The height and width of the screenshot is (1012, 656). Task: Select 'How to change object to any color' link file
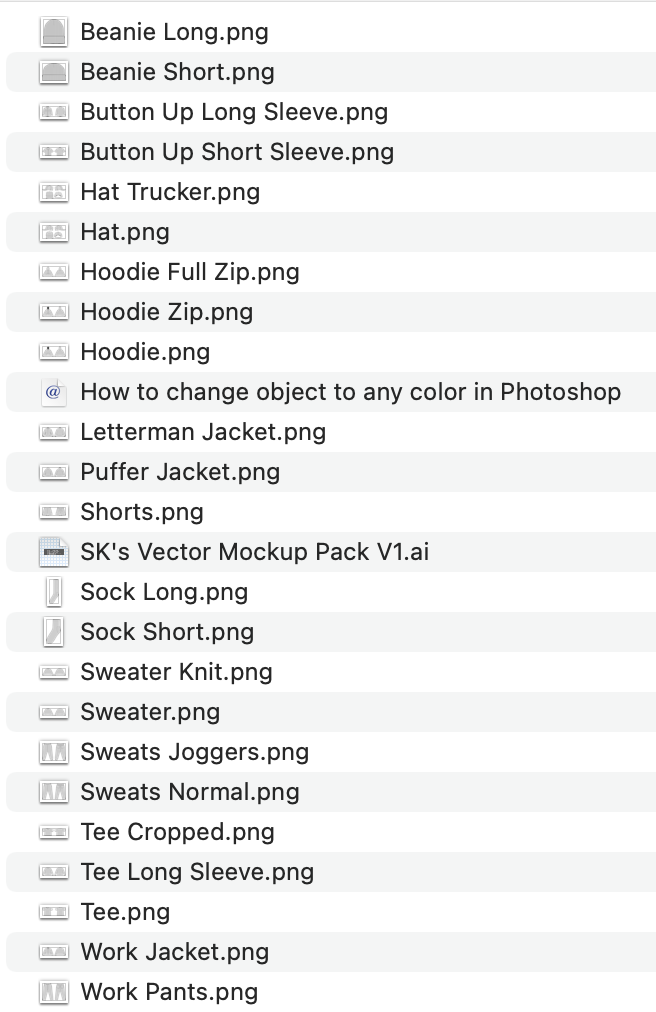click(350, 392)
